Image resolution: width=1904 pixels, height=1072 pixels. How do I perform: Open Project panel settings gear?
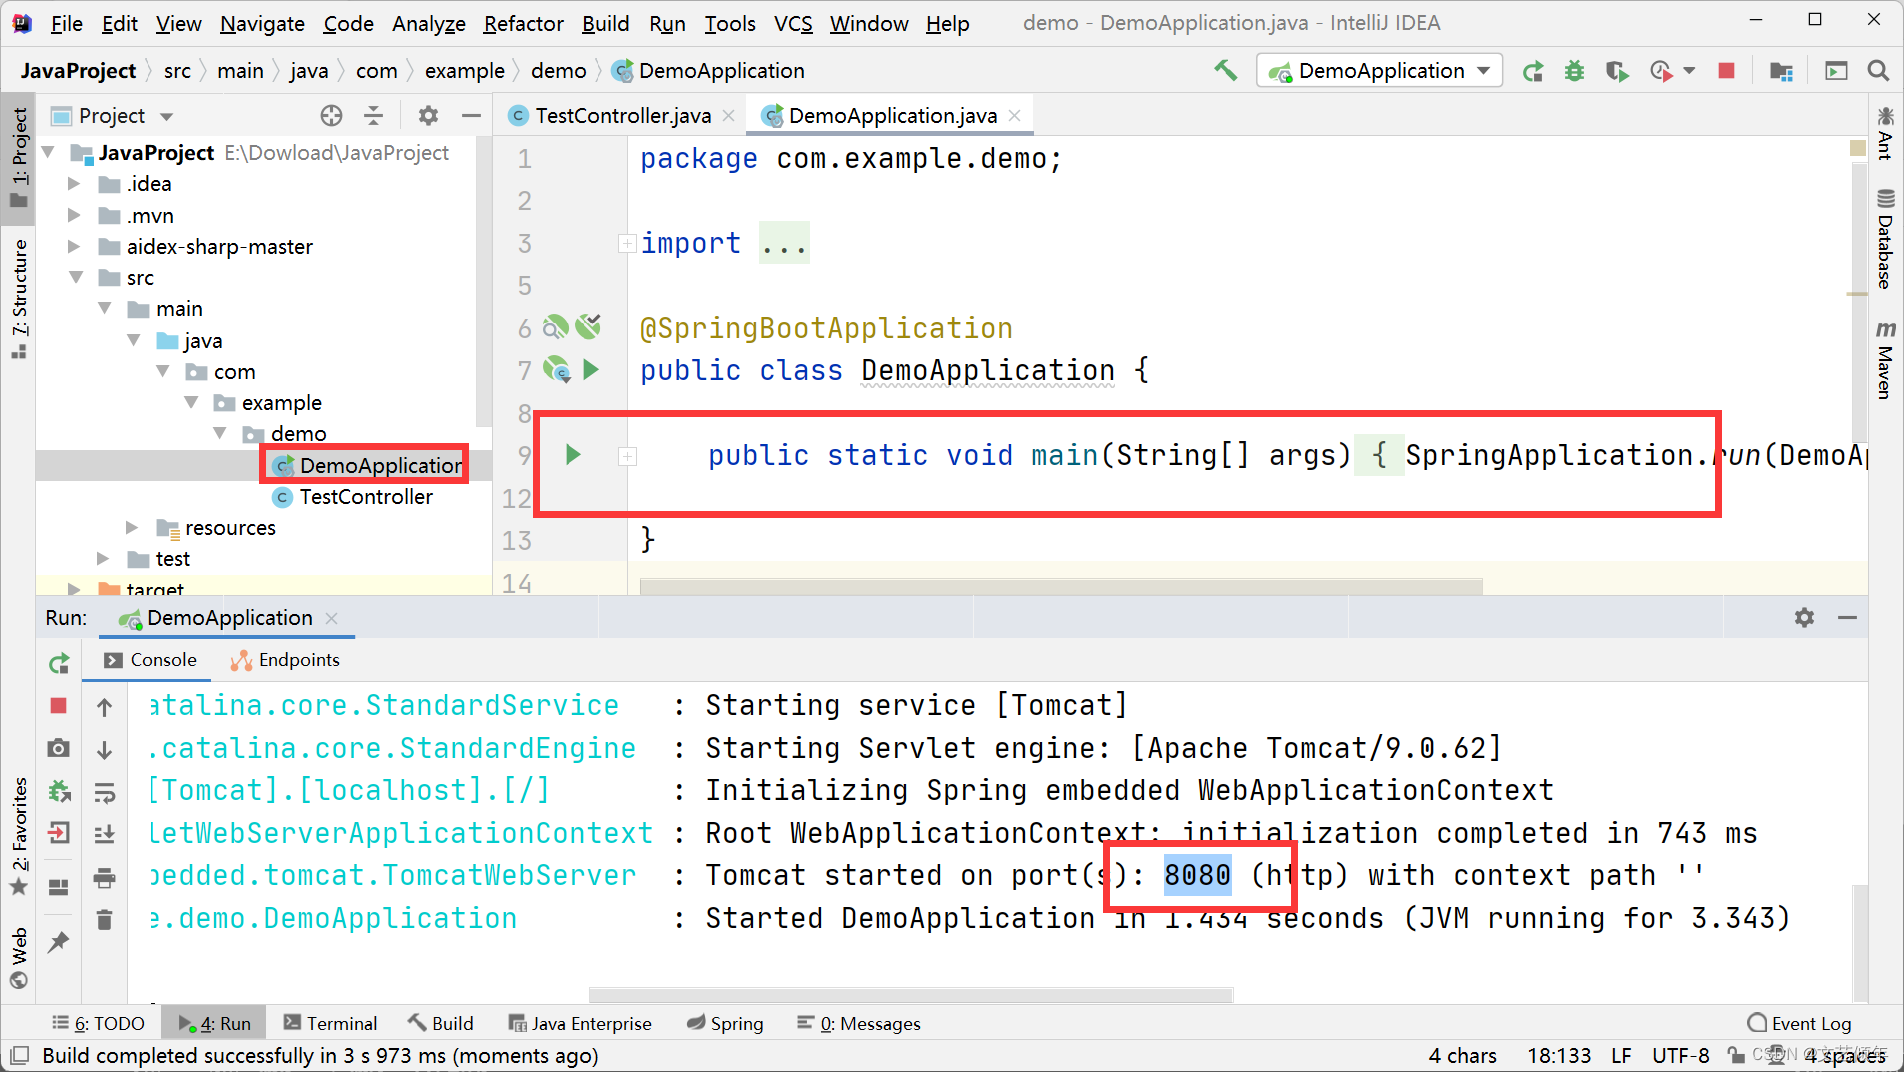(428, 116)
